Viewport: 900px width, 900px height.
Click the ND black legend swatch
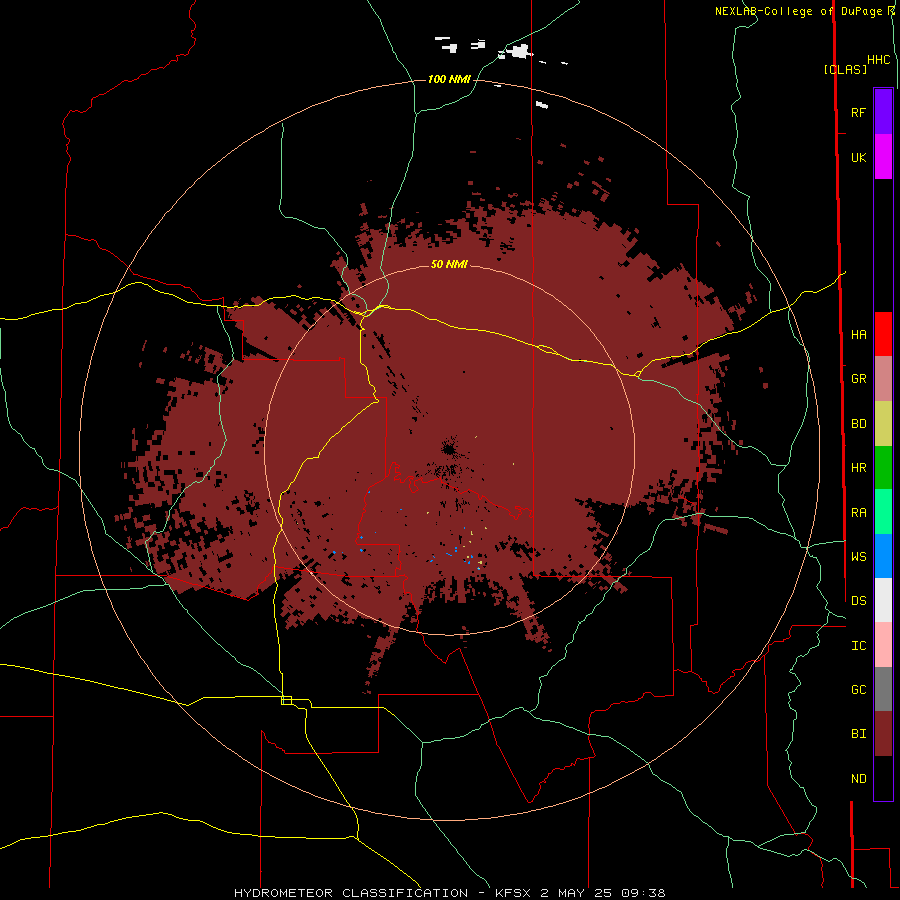click(883, 778)
